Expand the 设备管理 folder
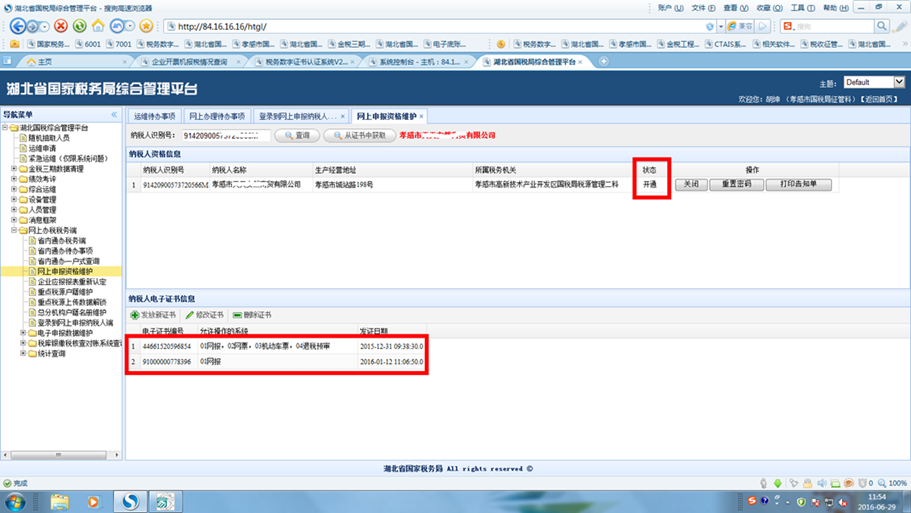911x513 pixels. (x=14, y=199)
